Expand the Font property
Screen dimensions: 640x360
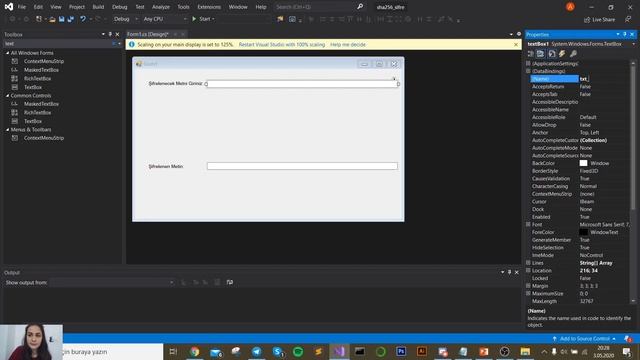click(x=528, y=224)
